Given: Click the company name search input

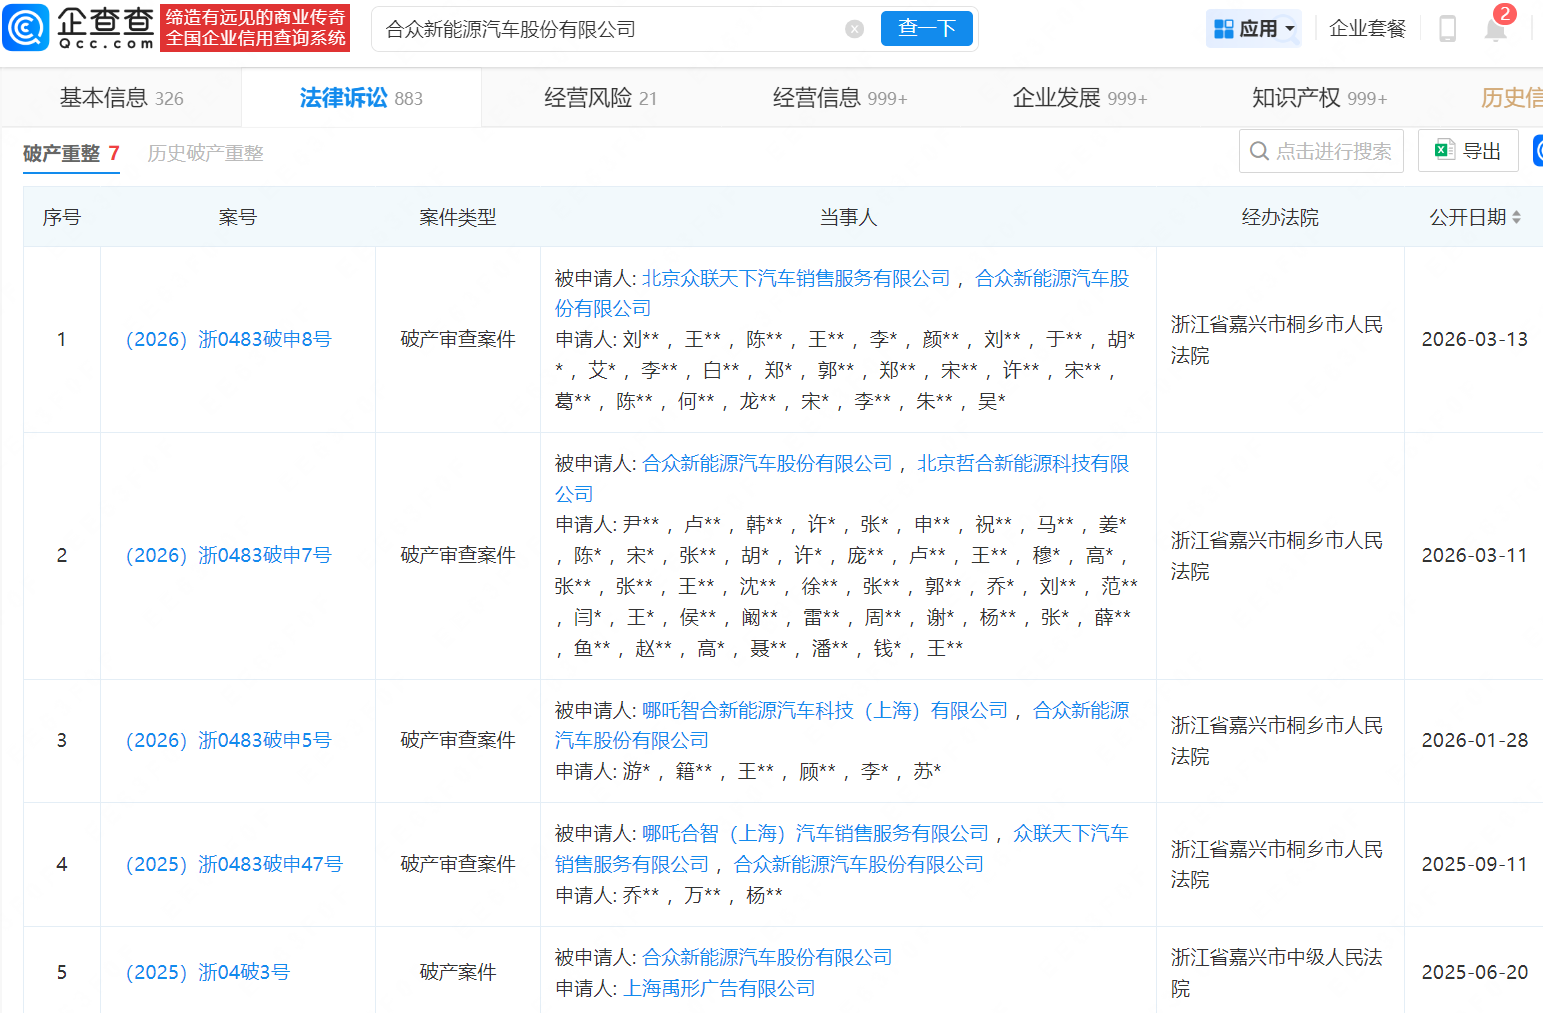Looking at the screenshot, I should click(610, 29).
